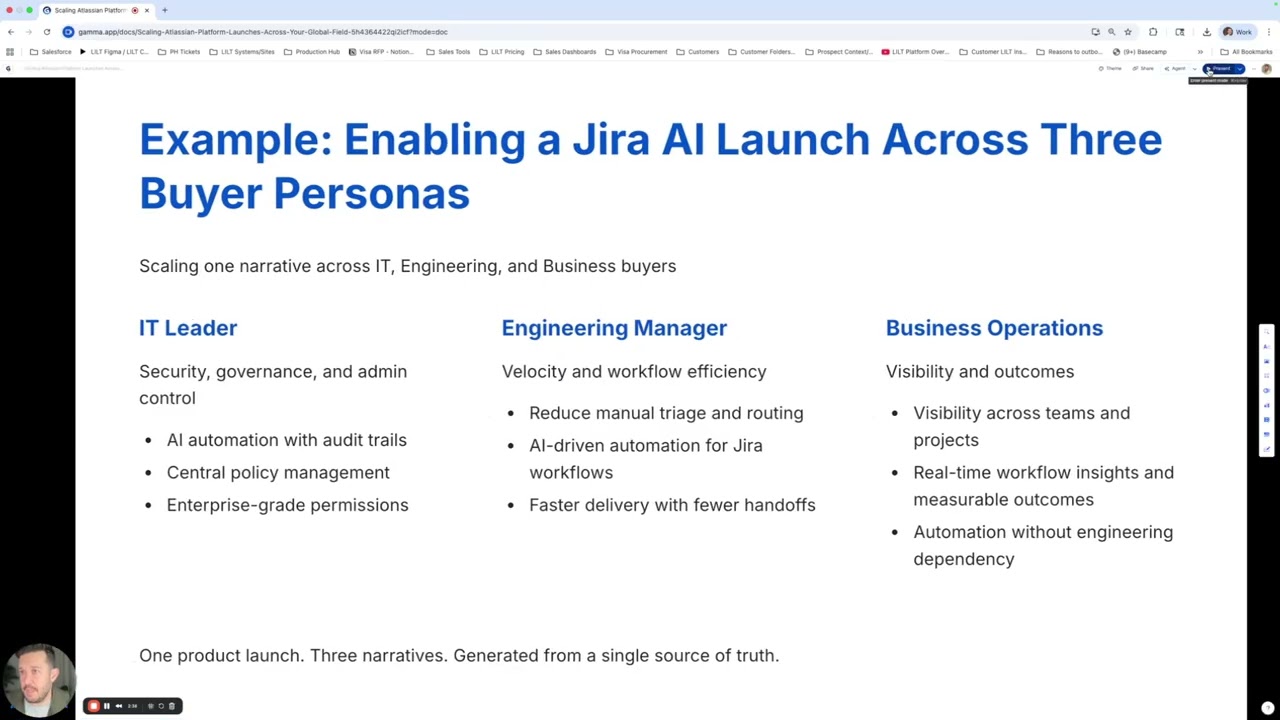1280x720 pixels.
Task: Stop the screen recording with red button
Action: coord(94,706)
